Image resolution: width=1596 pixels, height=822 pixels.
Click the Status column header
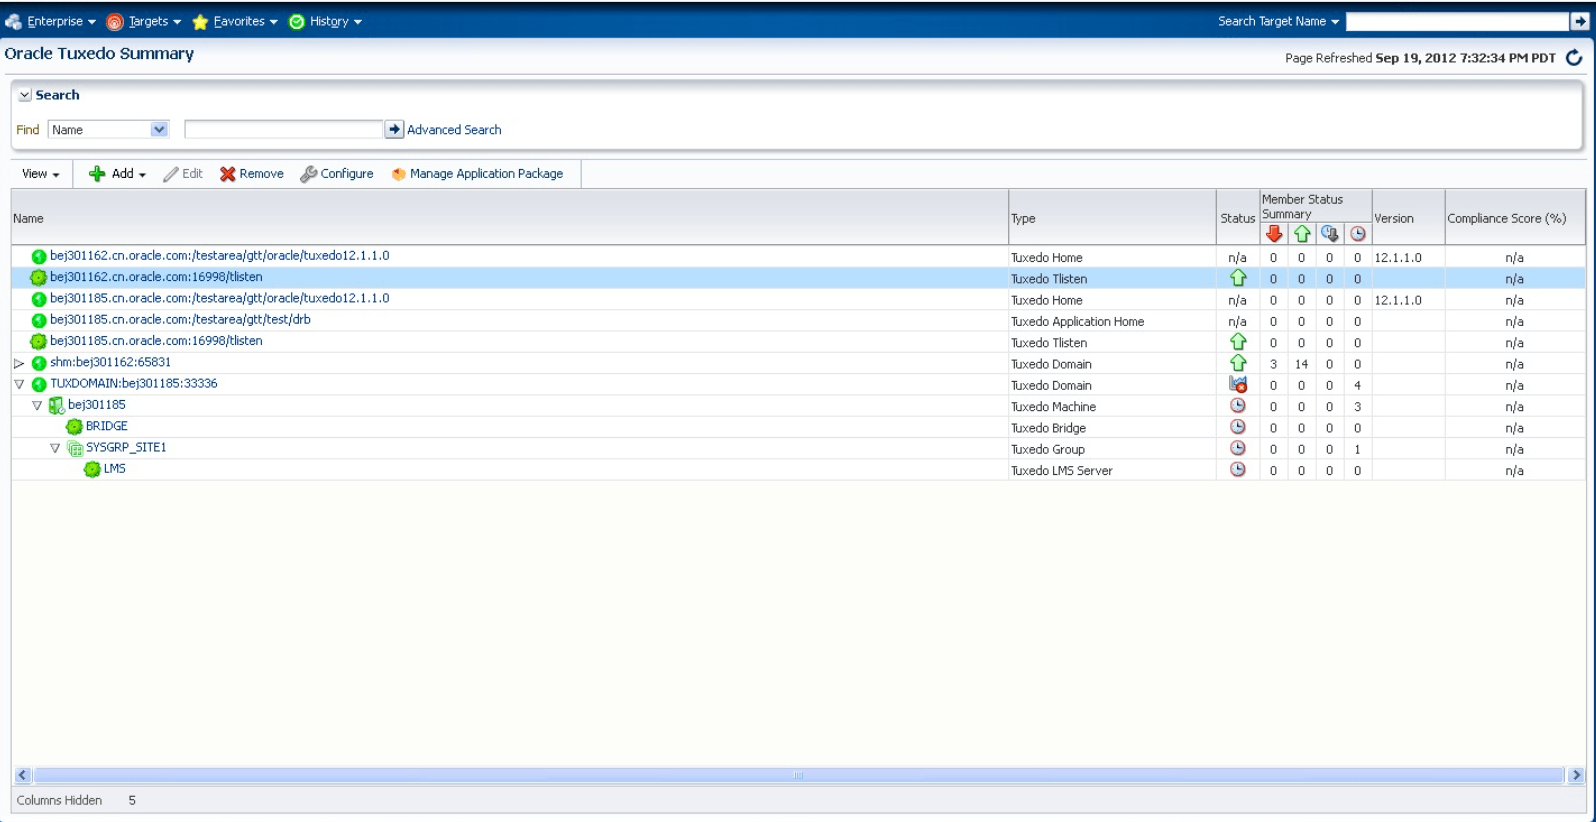click(x=1238, y=218)
